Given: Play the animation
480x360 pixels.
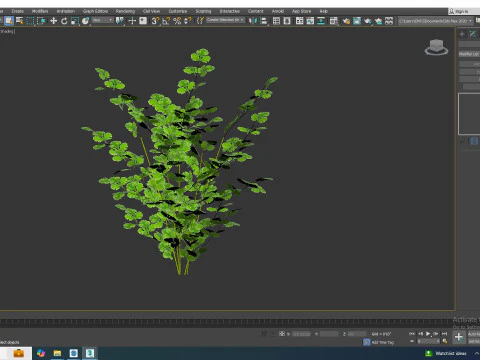Looking at the screenshot, I should tap(428, 333).
